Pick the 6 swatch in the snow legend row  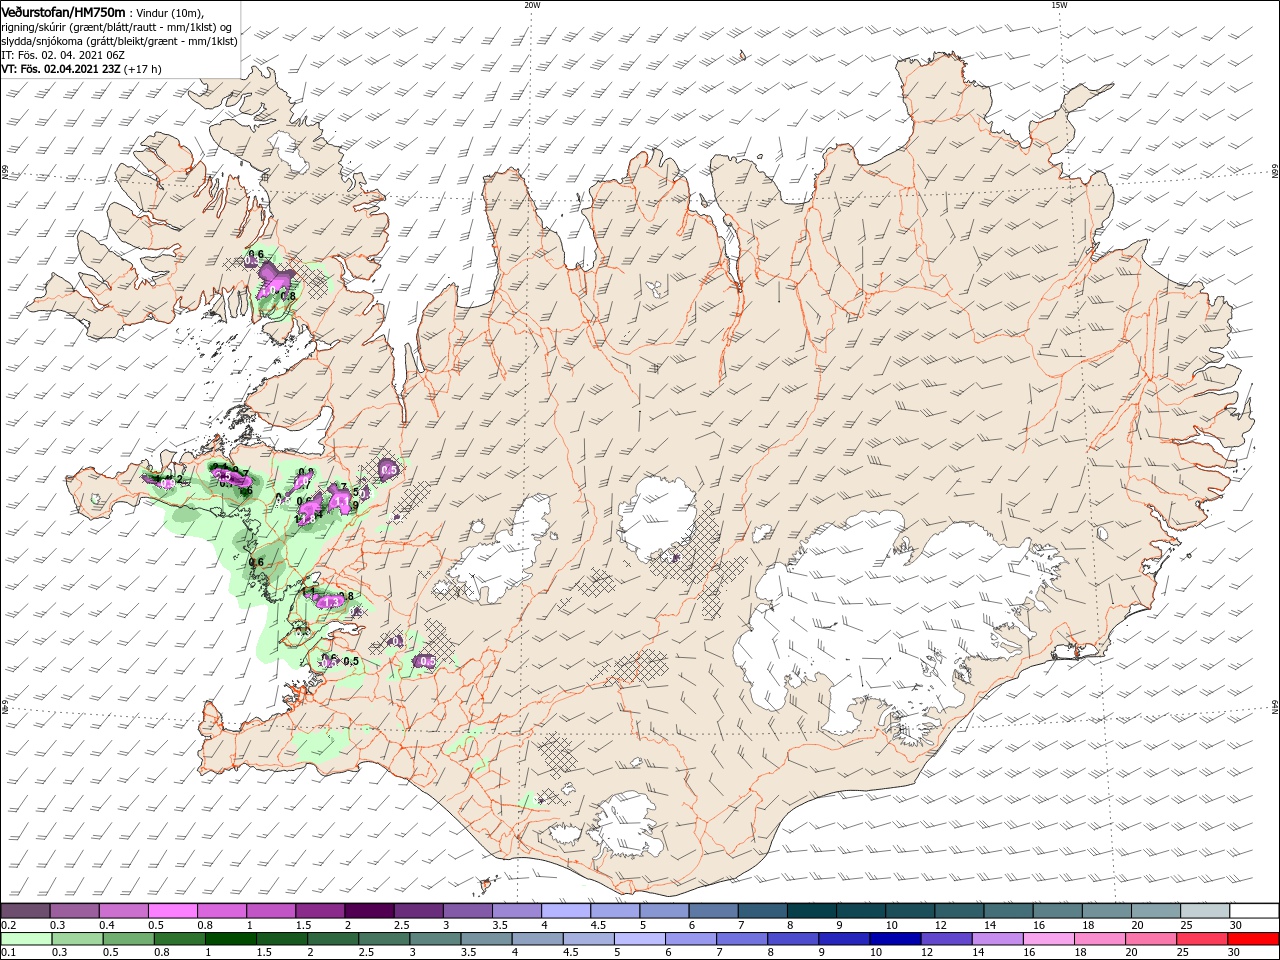coord(713,910)
